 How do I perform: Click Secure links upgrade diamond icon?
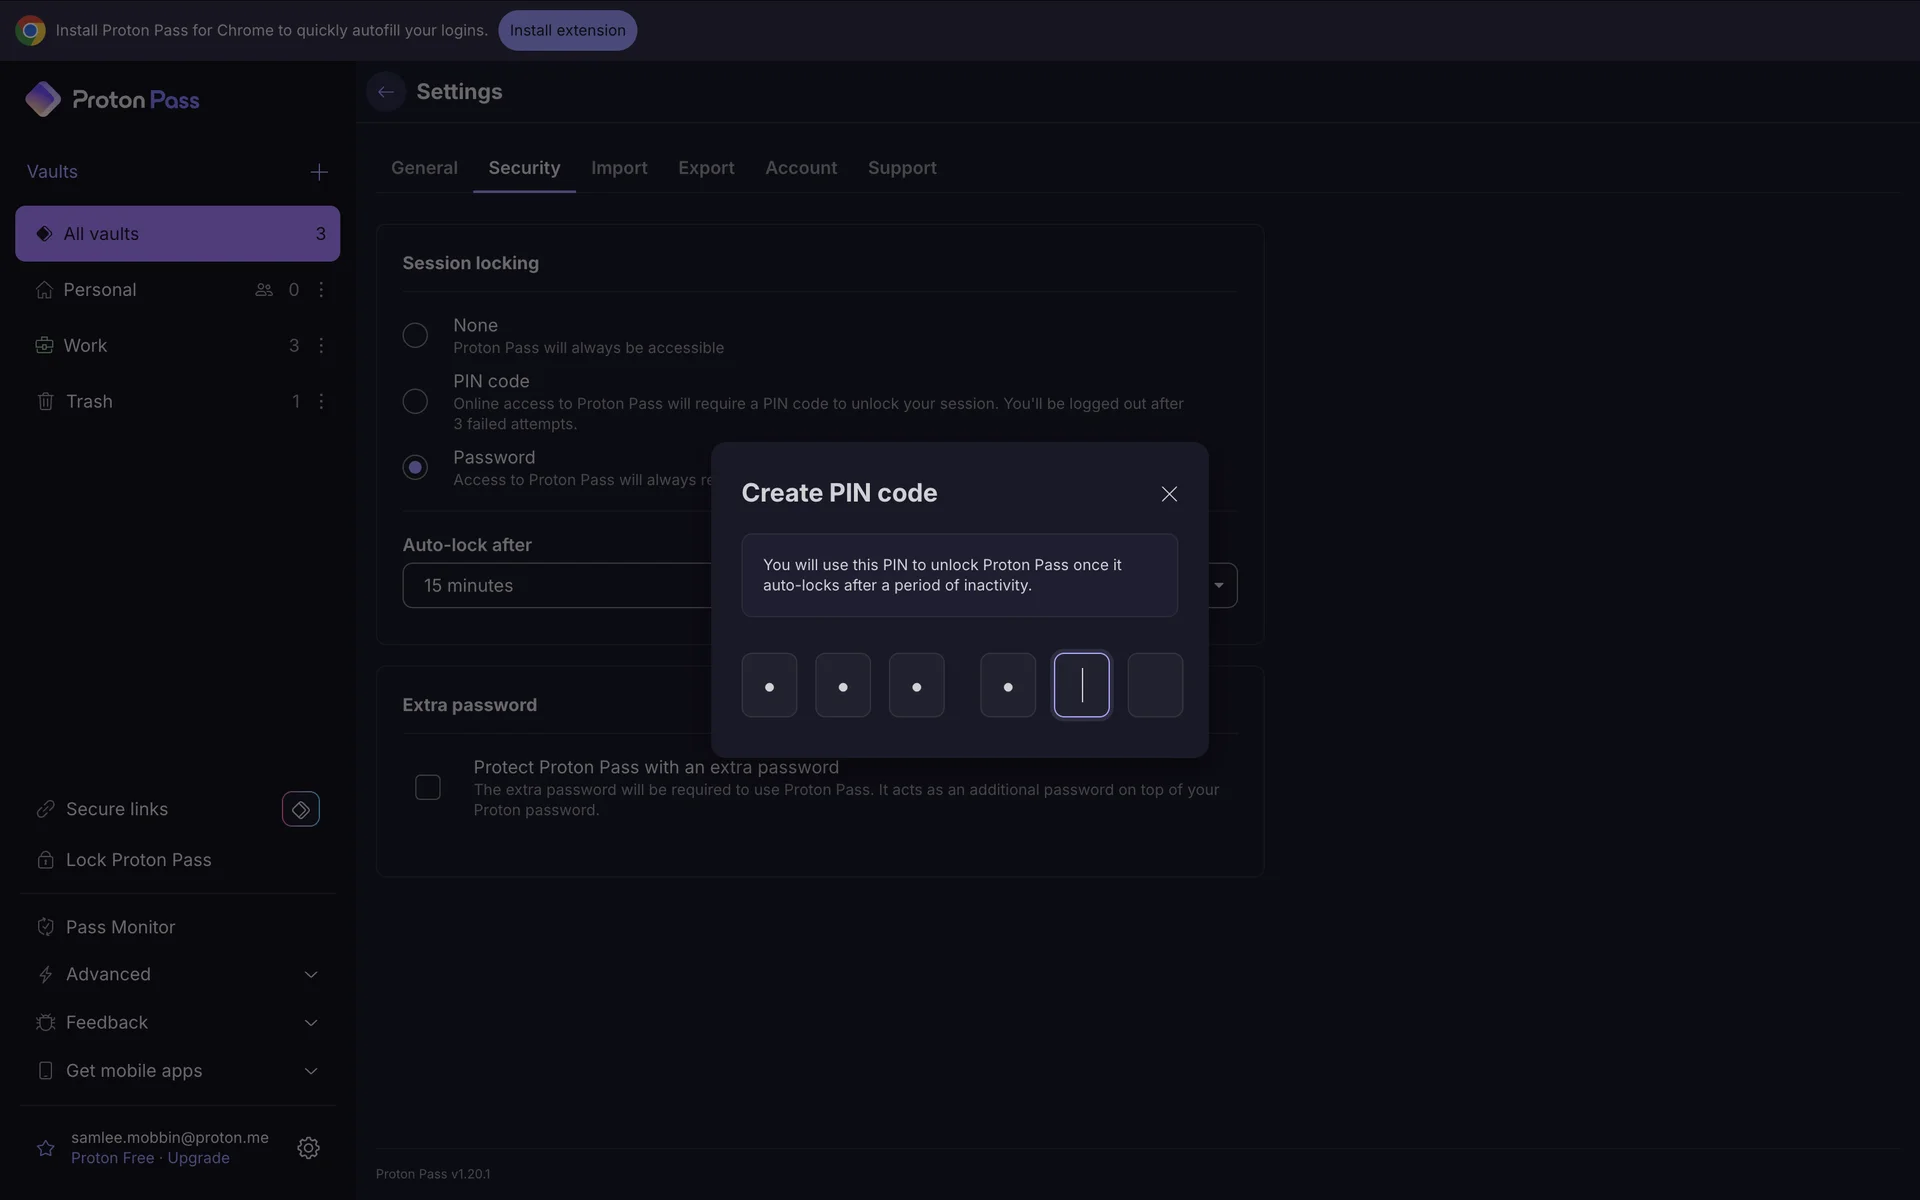point(300,809)
